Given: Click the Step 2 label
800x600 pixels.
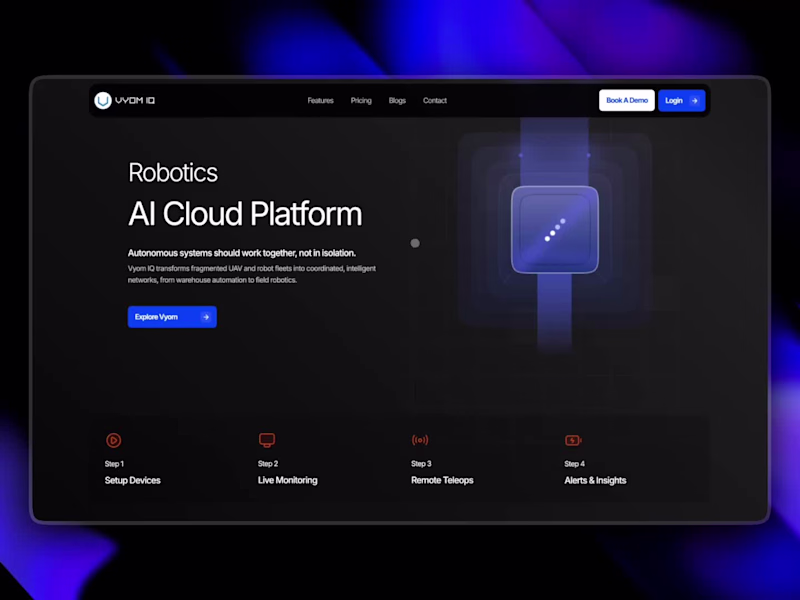Looking at the screenshot, I should pos(268,464).
